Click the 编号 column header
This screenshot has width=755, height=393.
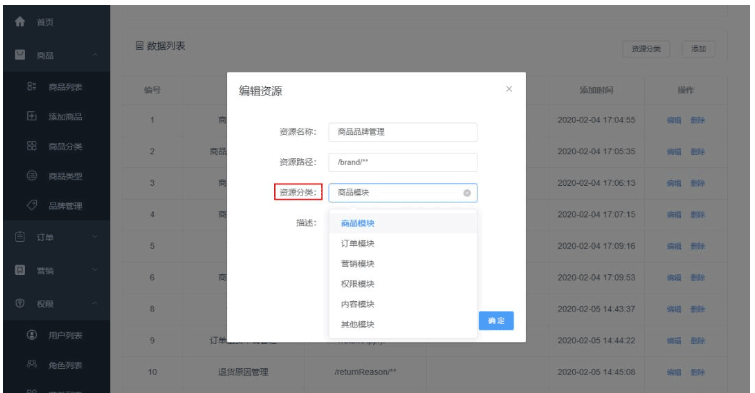click(x=152, y=90)
